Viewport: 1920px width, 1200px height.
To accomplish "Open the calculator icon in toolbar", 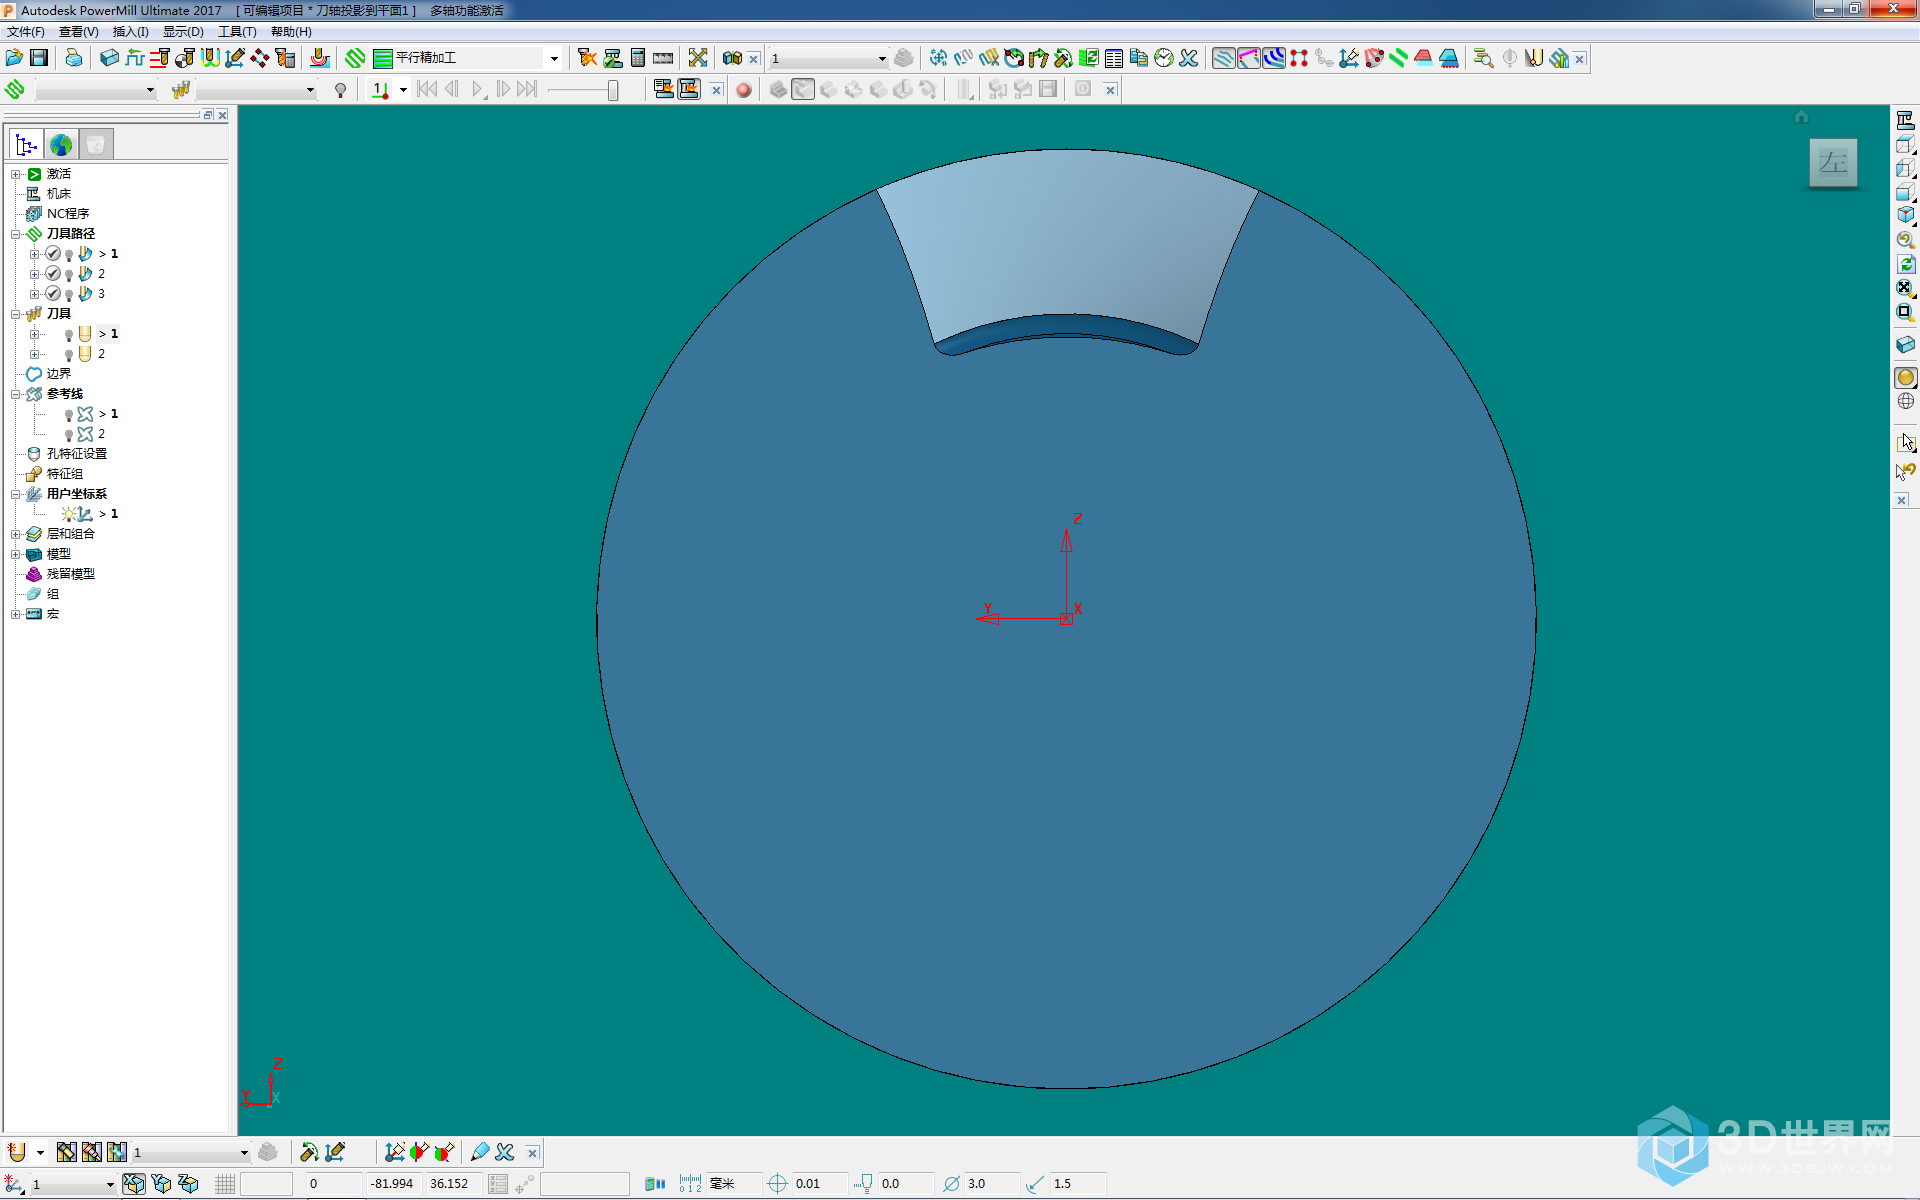I will (638, 58).
